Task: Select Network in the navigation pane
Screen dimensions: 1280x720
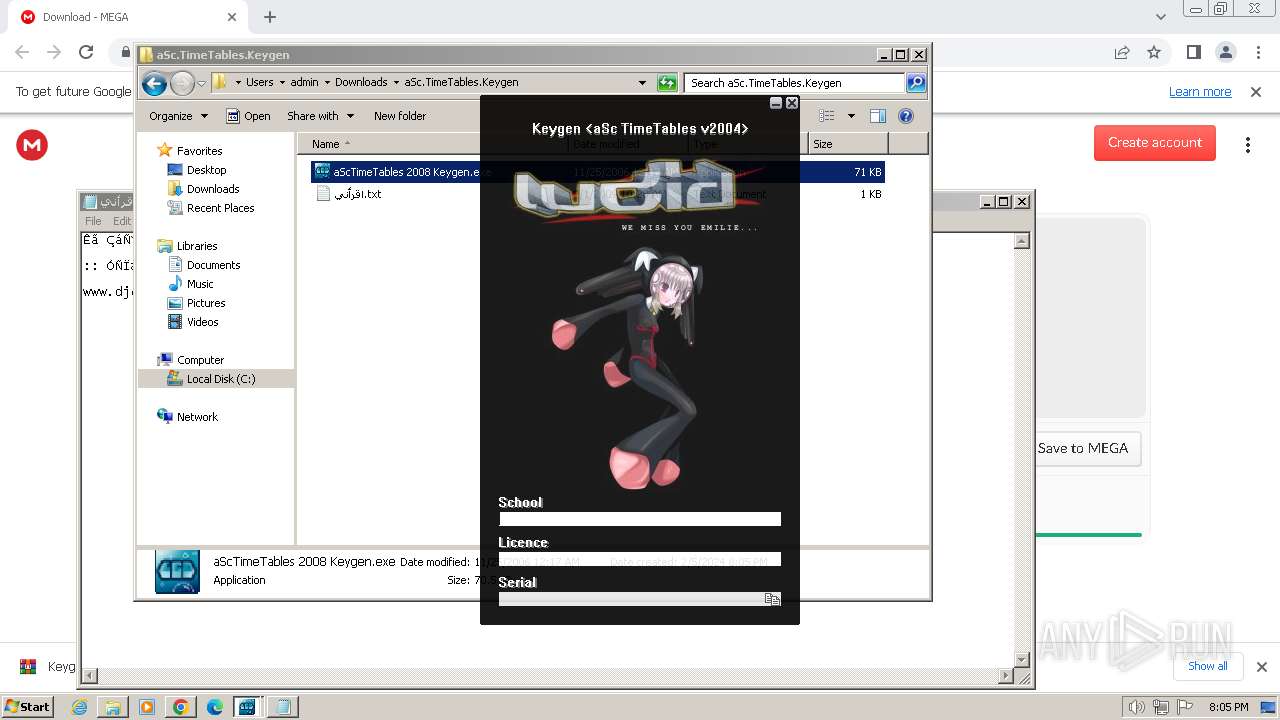Action: tap(197, 417)
